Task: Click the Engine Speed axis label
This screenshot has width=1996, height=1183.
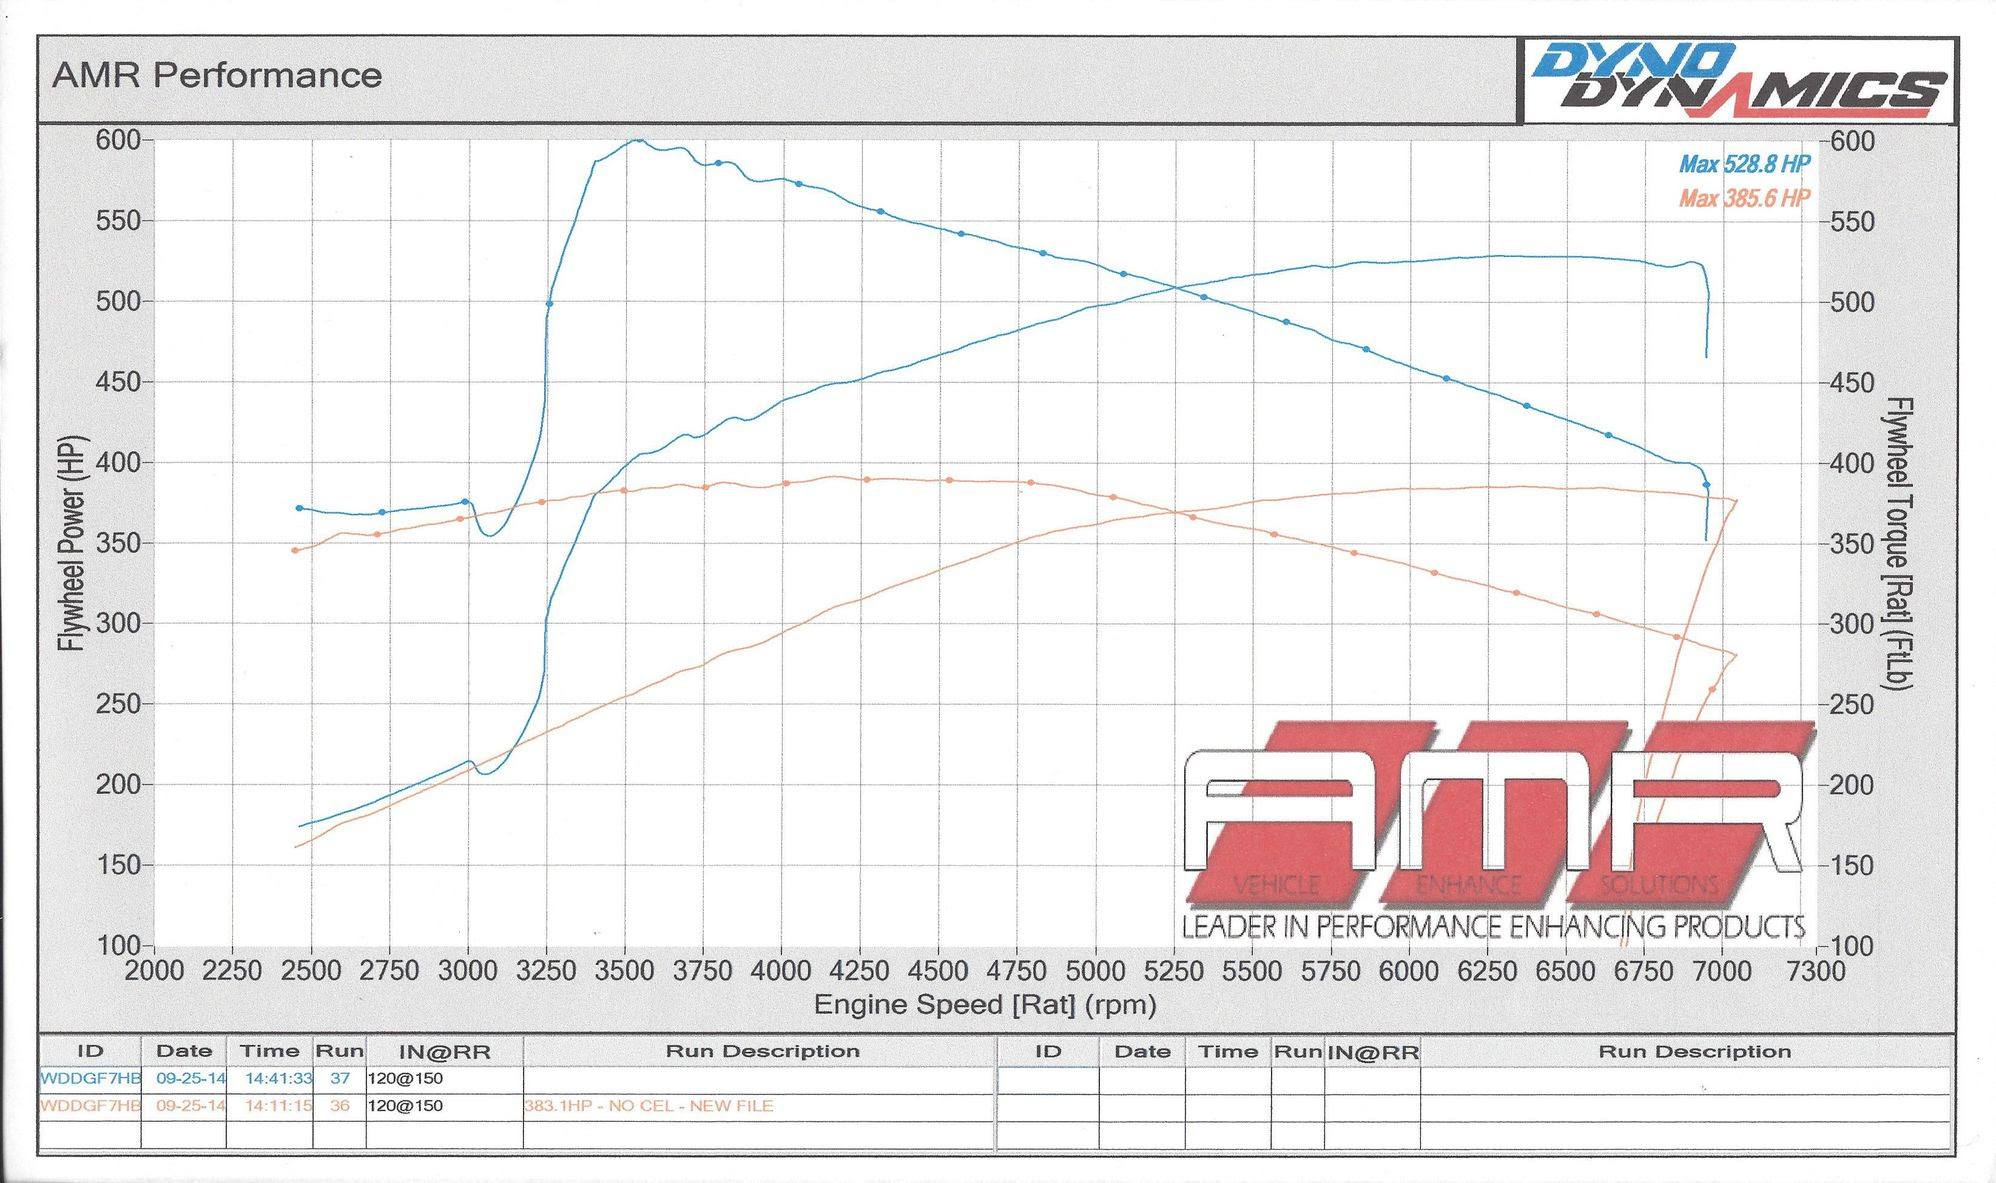Action: 984,1004
